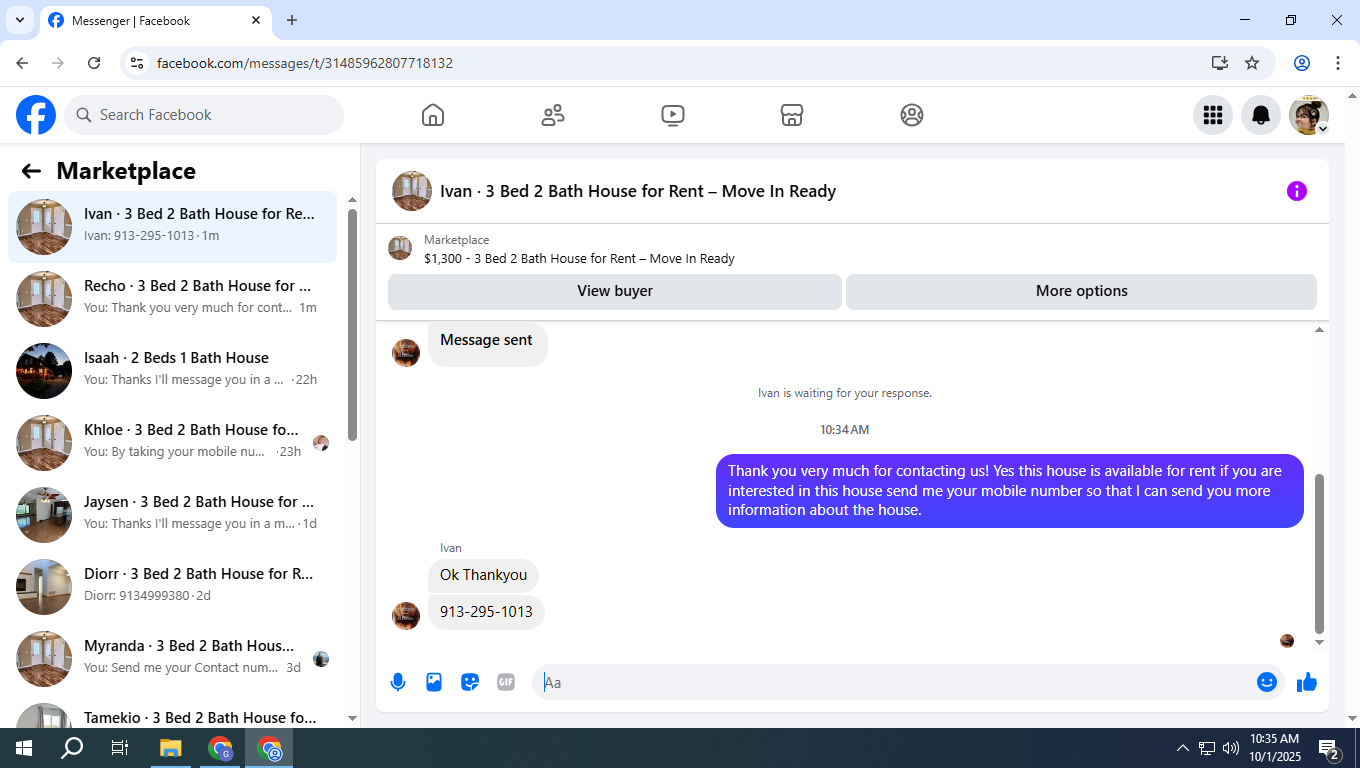1360x768 pixels.
Task: Select the Messenger | Facebook tab
Action: pyautogui.click(x=155, y=20)
